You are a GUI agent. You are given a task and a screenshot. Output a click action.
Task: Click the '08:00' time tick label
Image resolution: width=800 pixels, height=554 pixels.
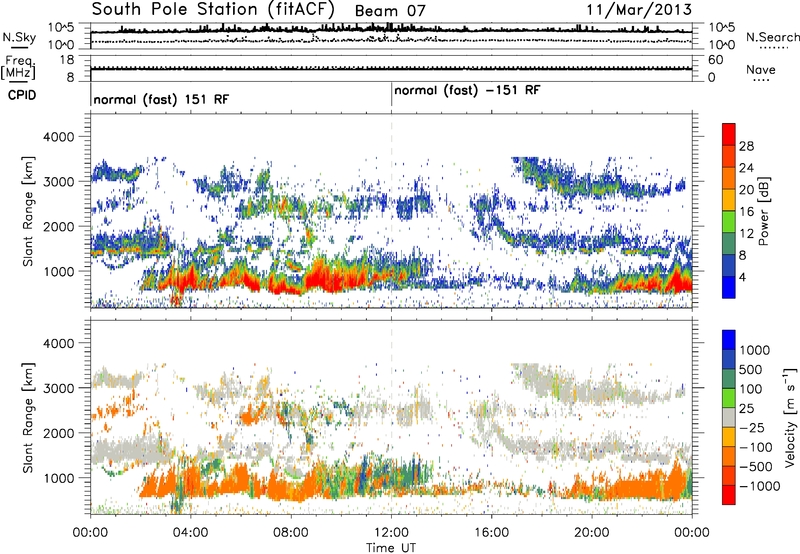(x=291, y=533)
